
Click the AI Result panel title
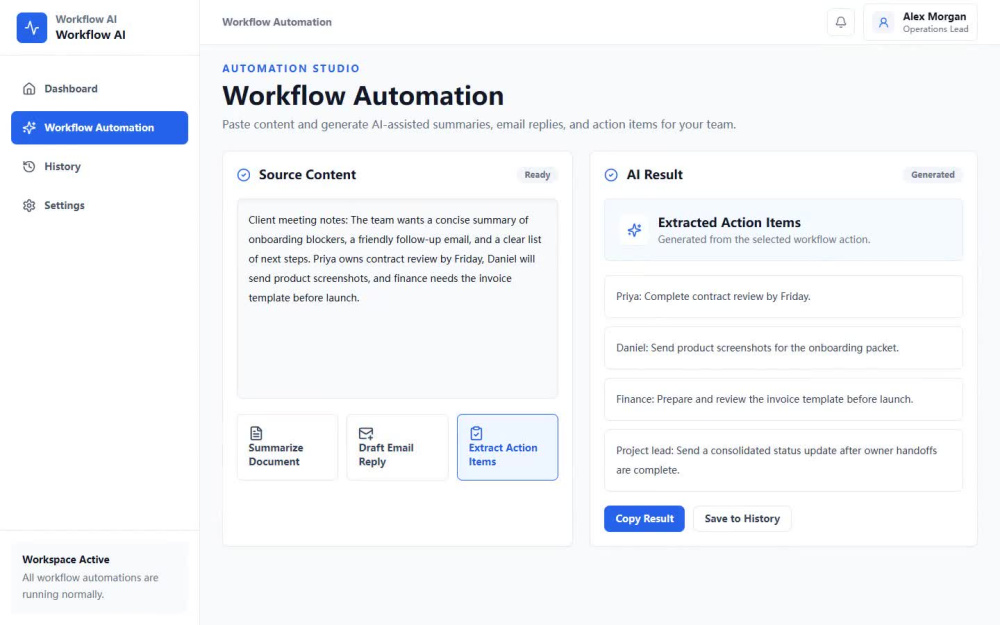(654, 175)
